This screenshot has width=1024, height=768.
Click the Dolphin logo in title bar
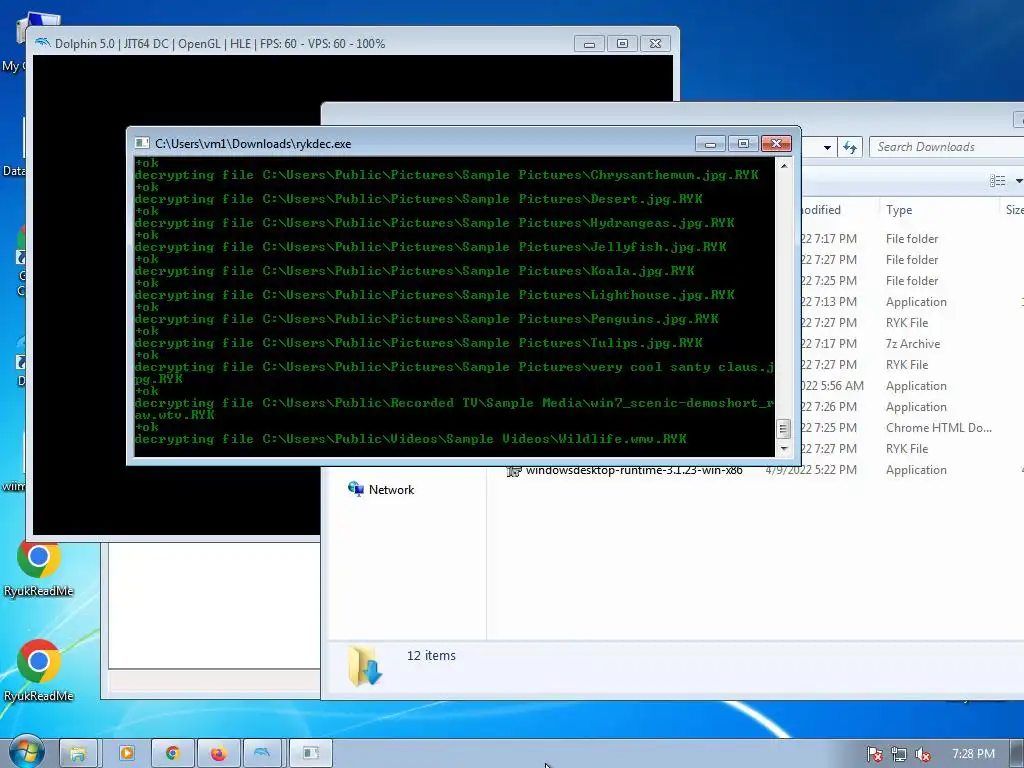point(42,43)
